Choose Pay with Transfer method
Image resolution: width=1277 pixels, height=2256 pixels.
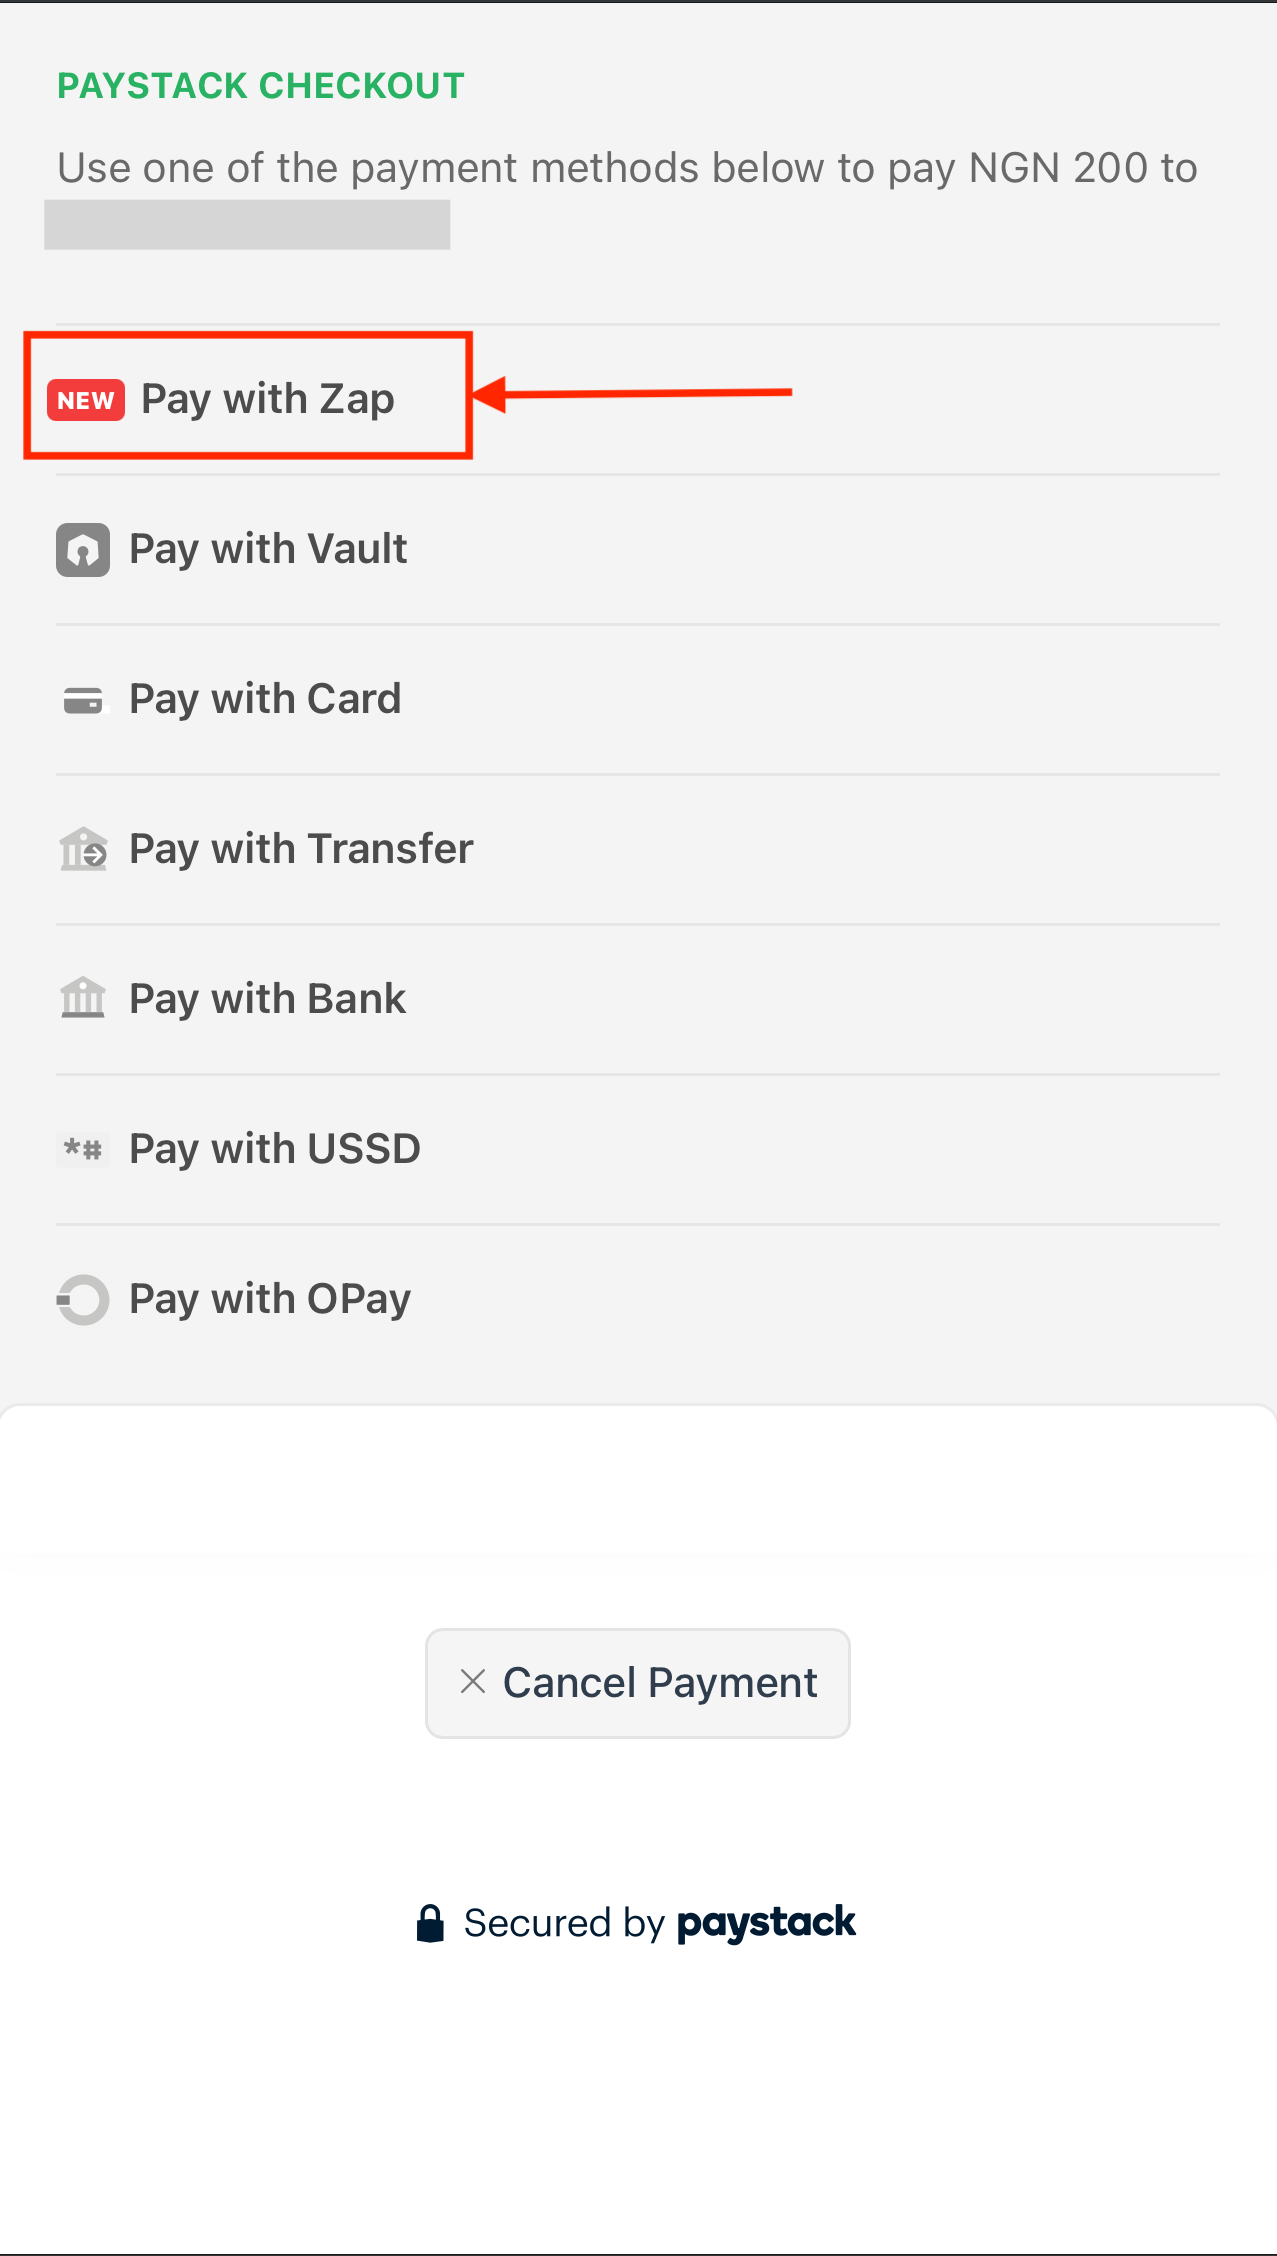pyautogui.click(x=301, y=849)
